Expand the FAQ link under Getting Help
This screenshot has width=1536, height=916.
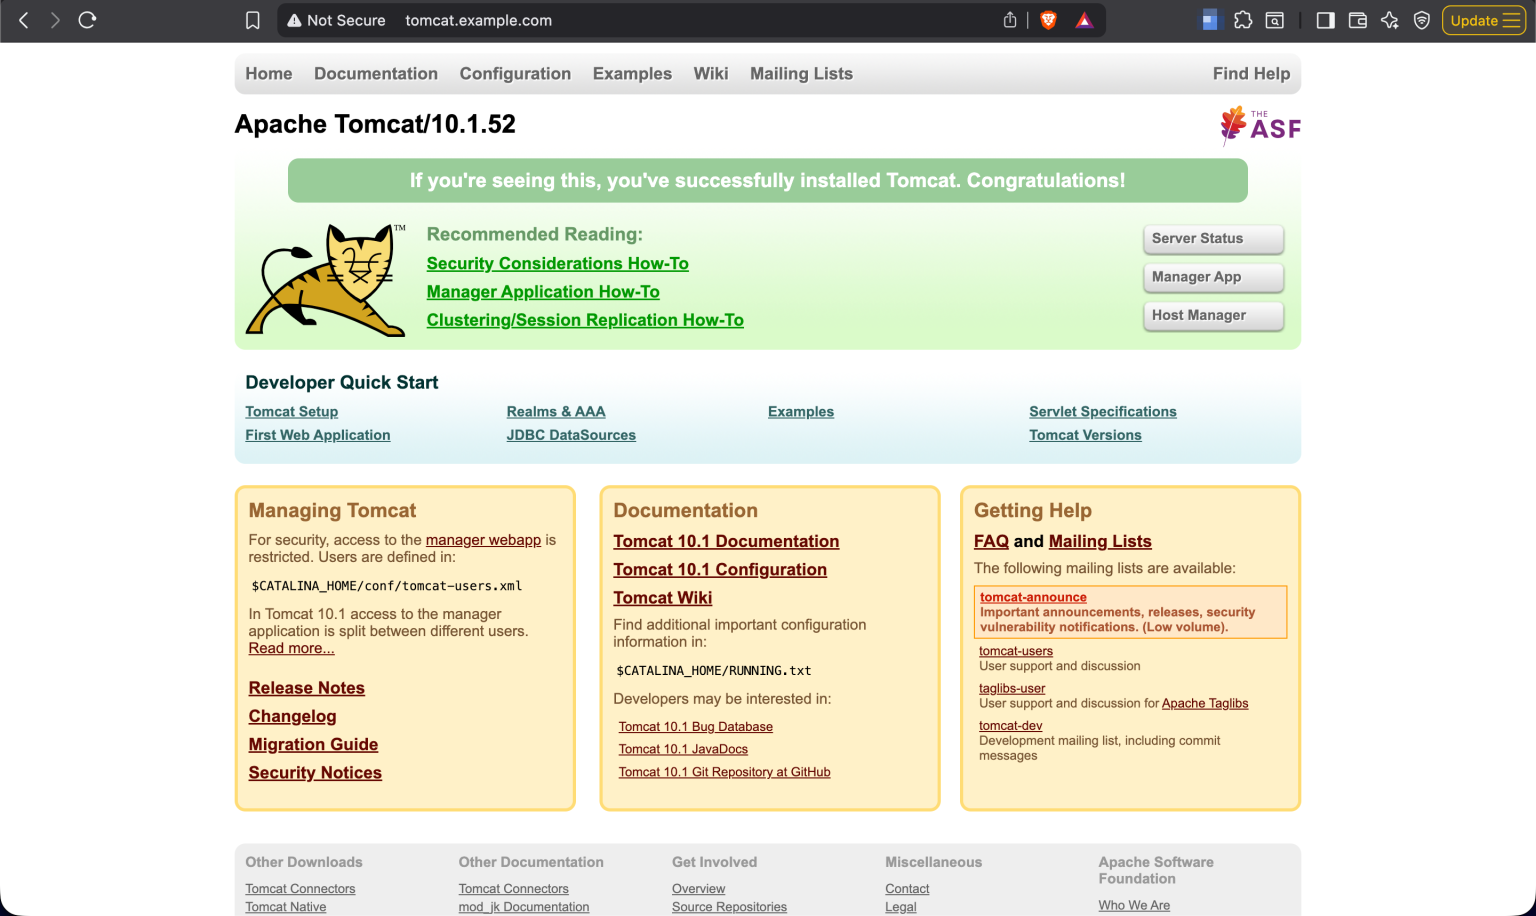coord(991,541)
